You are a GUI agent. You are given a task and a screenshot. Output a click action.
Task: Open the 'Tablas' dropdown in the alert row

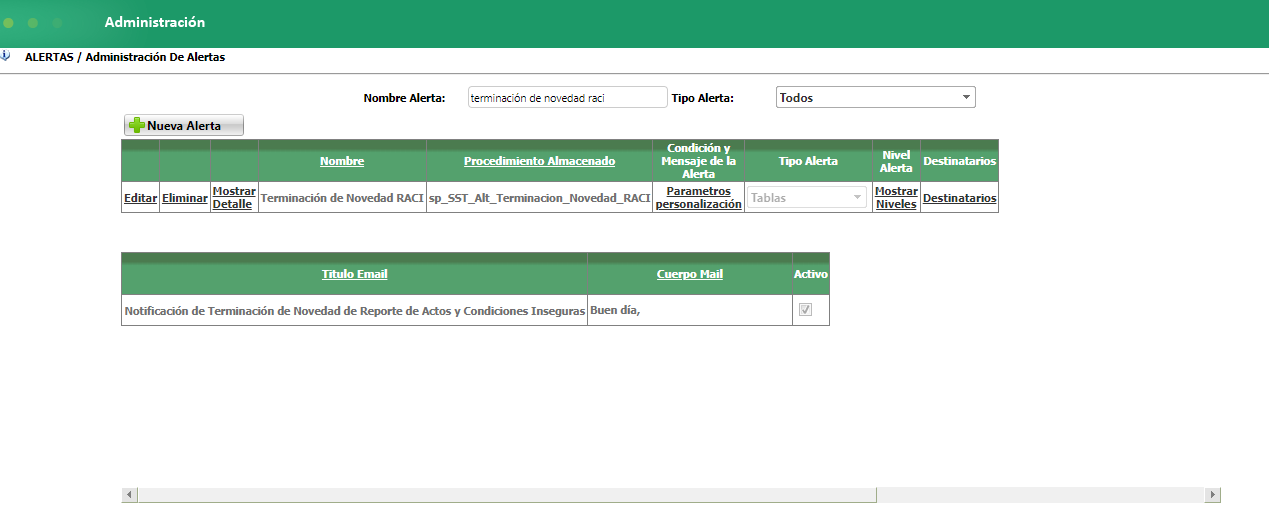806,198
